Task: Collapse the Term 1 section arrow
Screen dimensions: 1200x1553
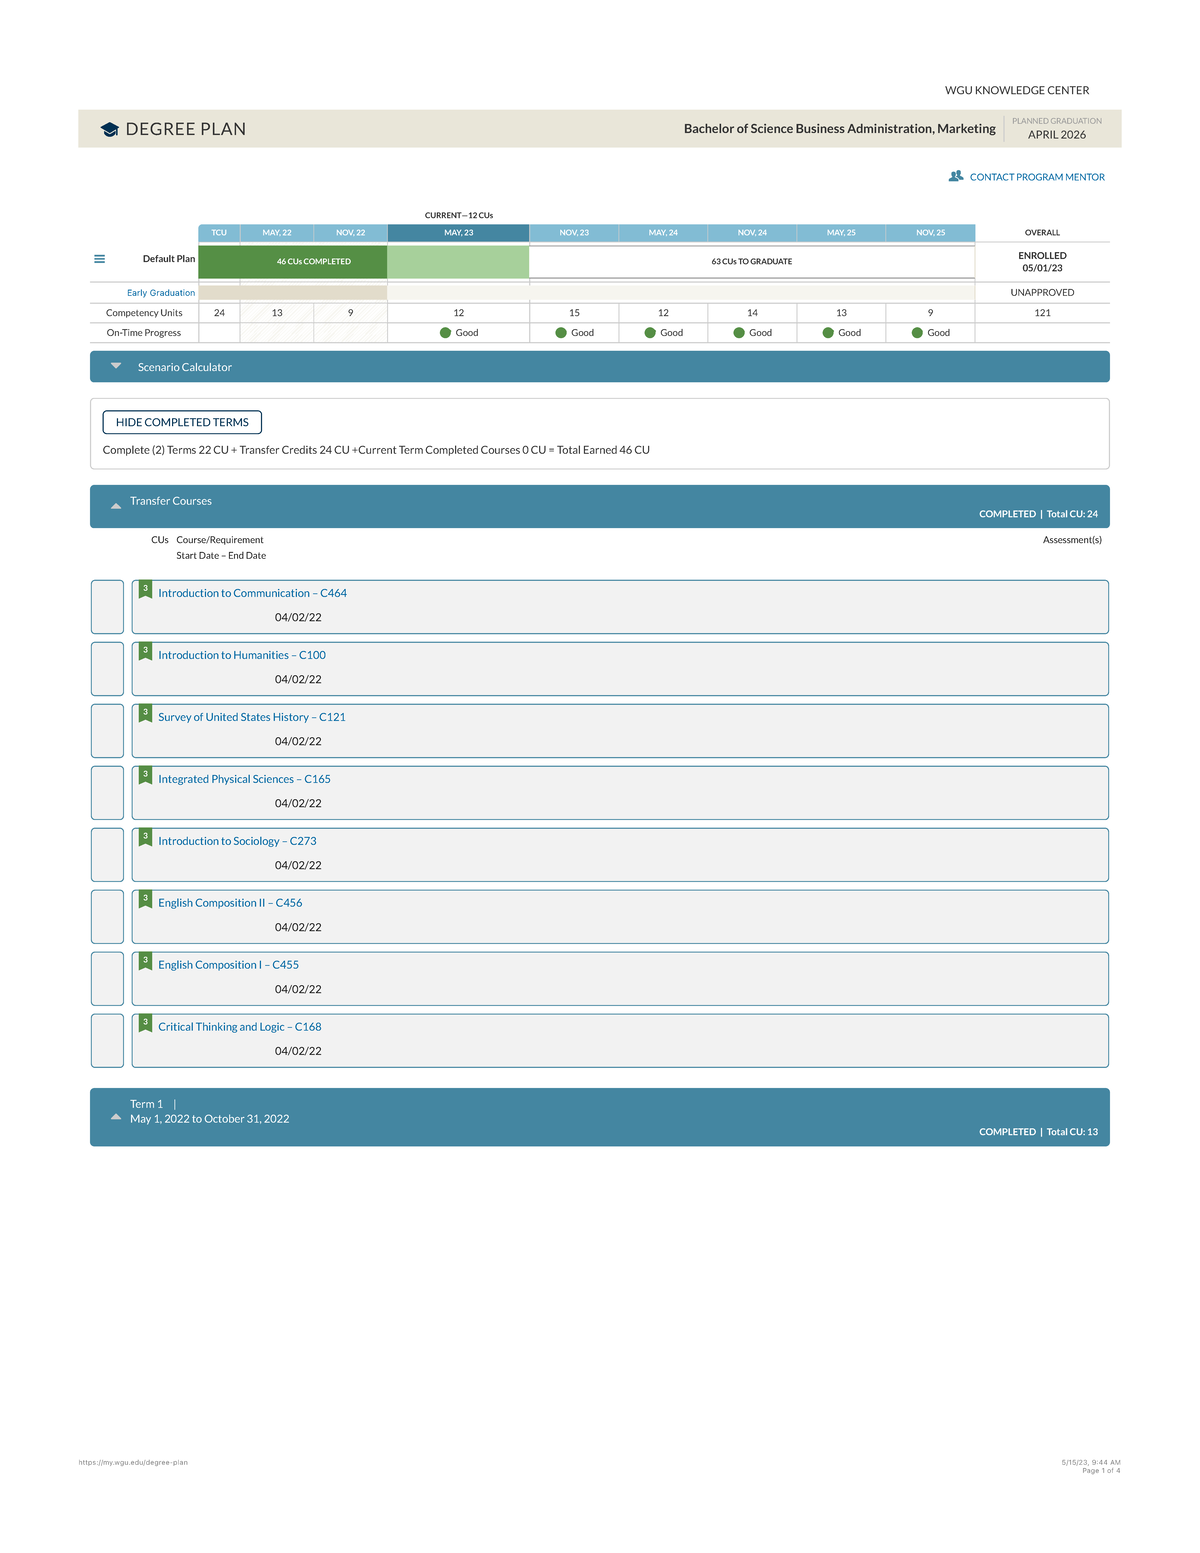Action: [x=116, y=1117]
